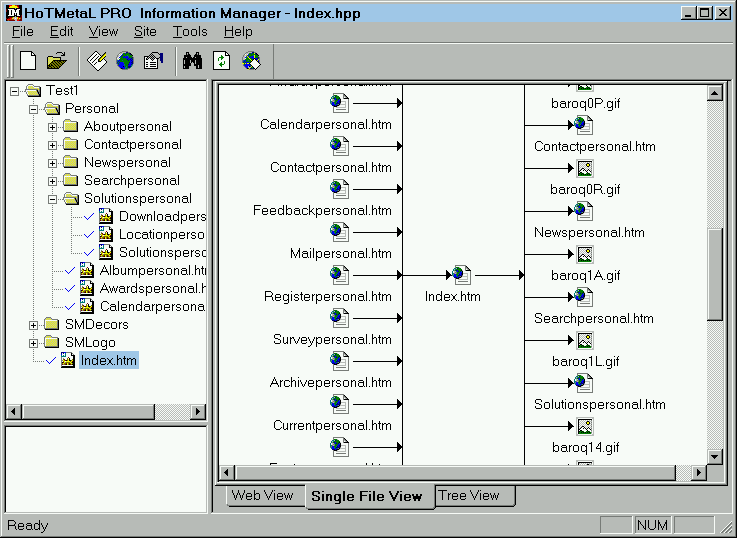This screenshot has width=737, height=538.
Task: Click the tree panel horizontal scrollbar thumb
Action: tap(87, 412)
